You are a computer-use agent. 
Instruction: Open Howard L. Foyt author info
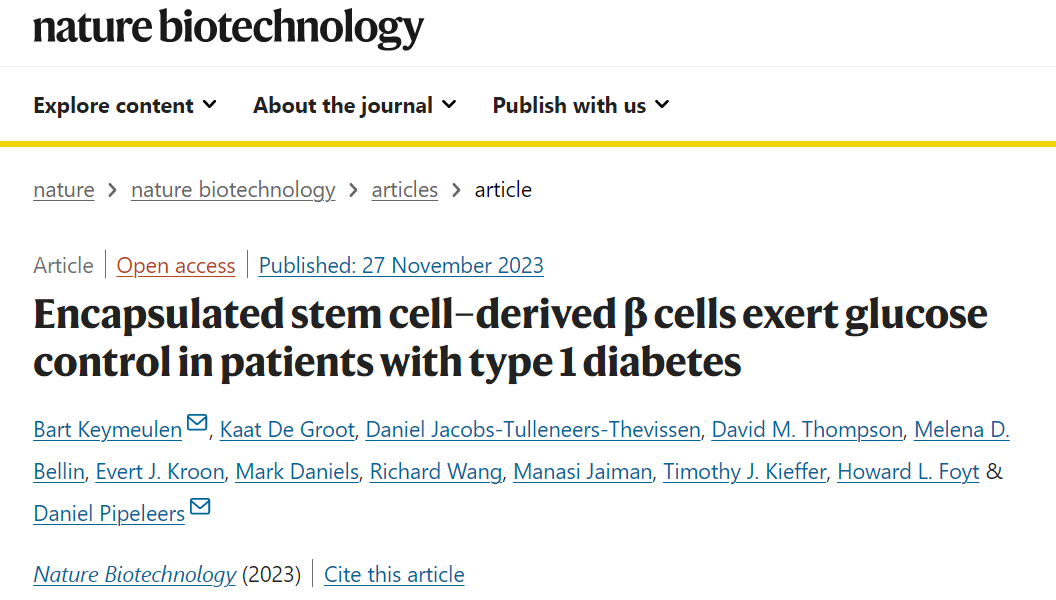coord(908,472)
